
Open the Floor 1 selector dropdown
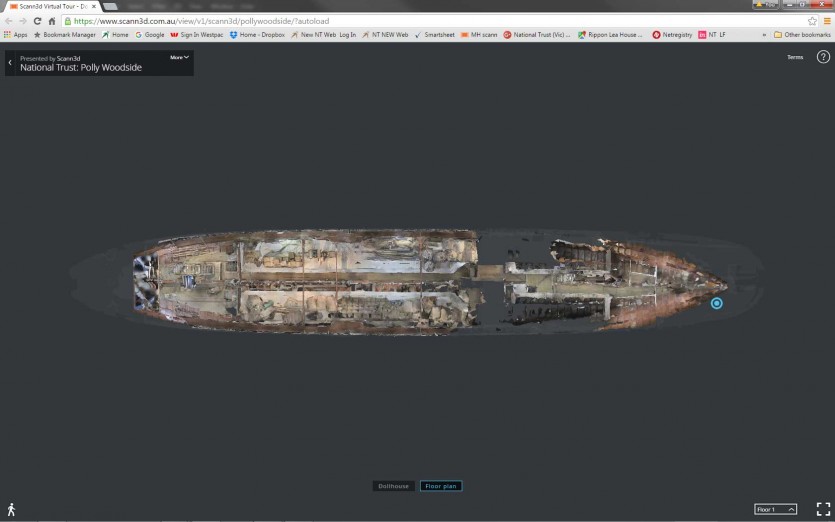click(x=775, y=509)
